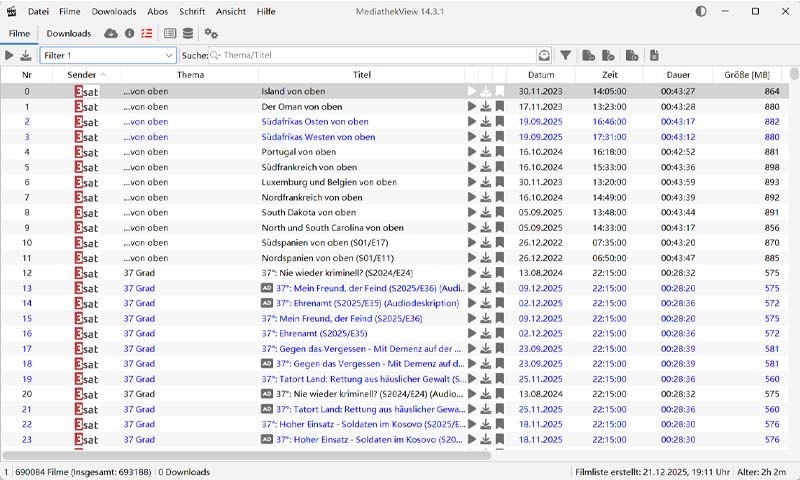Viewport: 800px width, 480px height.
Task: Open the Downloads menu in menu bar
Action: pos(114,11)
